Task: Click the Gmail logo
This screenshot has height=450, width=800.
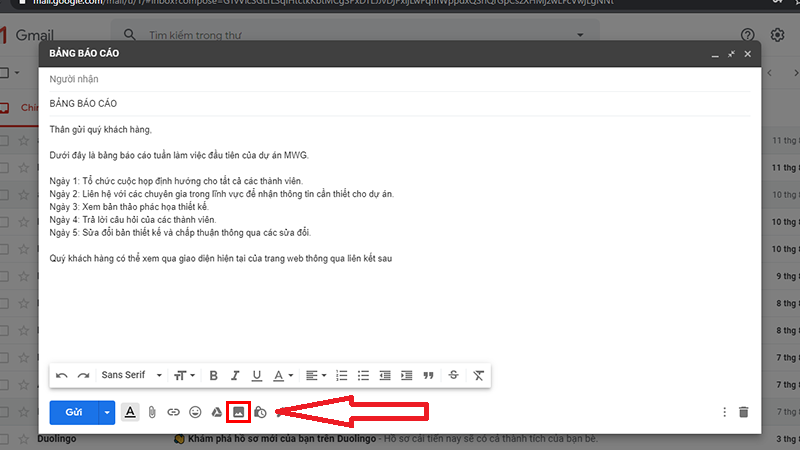Action: click(28, 35)
